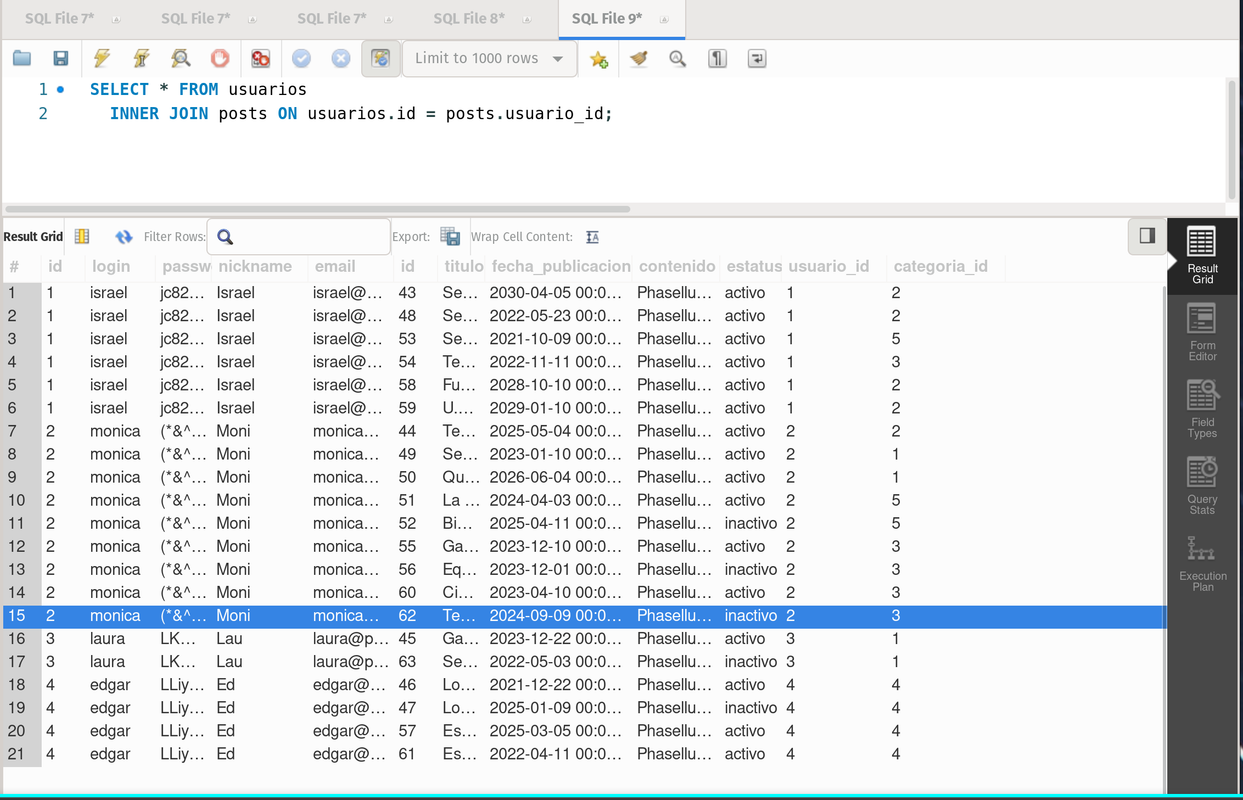Open the Form Editor side panel
The image size is (1243, 800).
point(1202,333)
